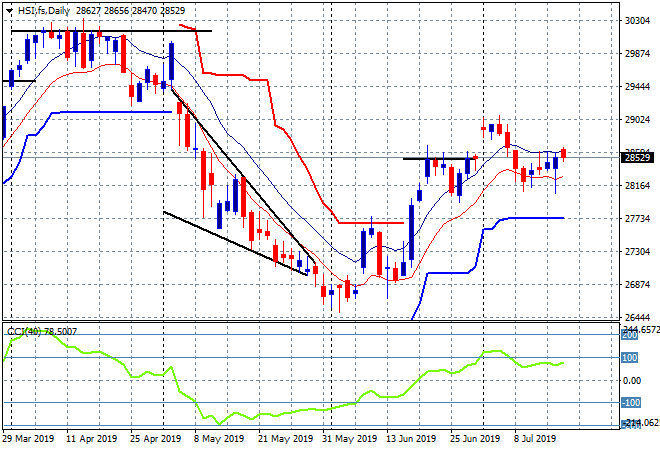Image resolution: width=660 pixels, height=450 pixels.
Task: Select the 13 Jun 2019 date label
Action: 411,438
